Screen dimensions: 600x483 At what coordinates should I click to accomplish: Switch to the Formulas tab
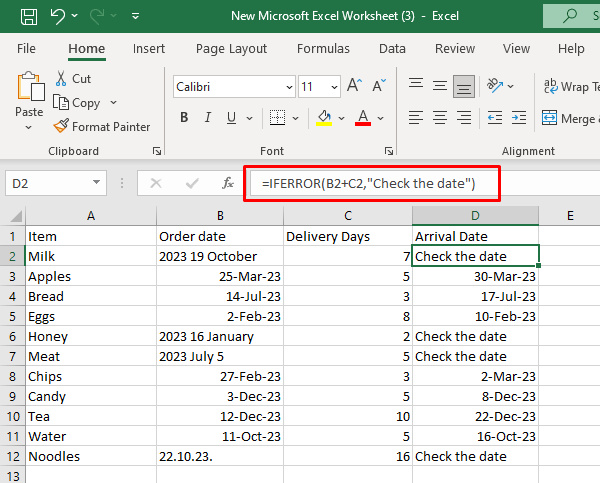(x=323, y=48)
